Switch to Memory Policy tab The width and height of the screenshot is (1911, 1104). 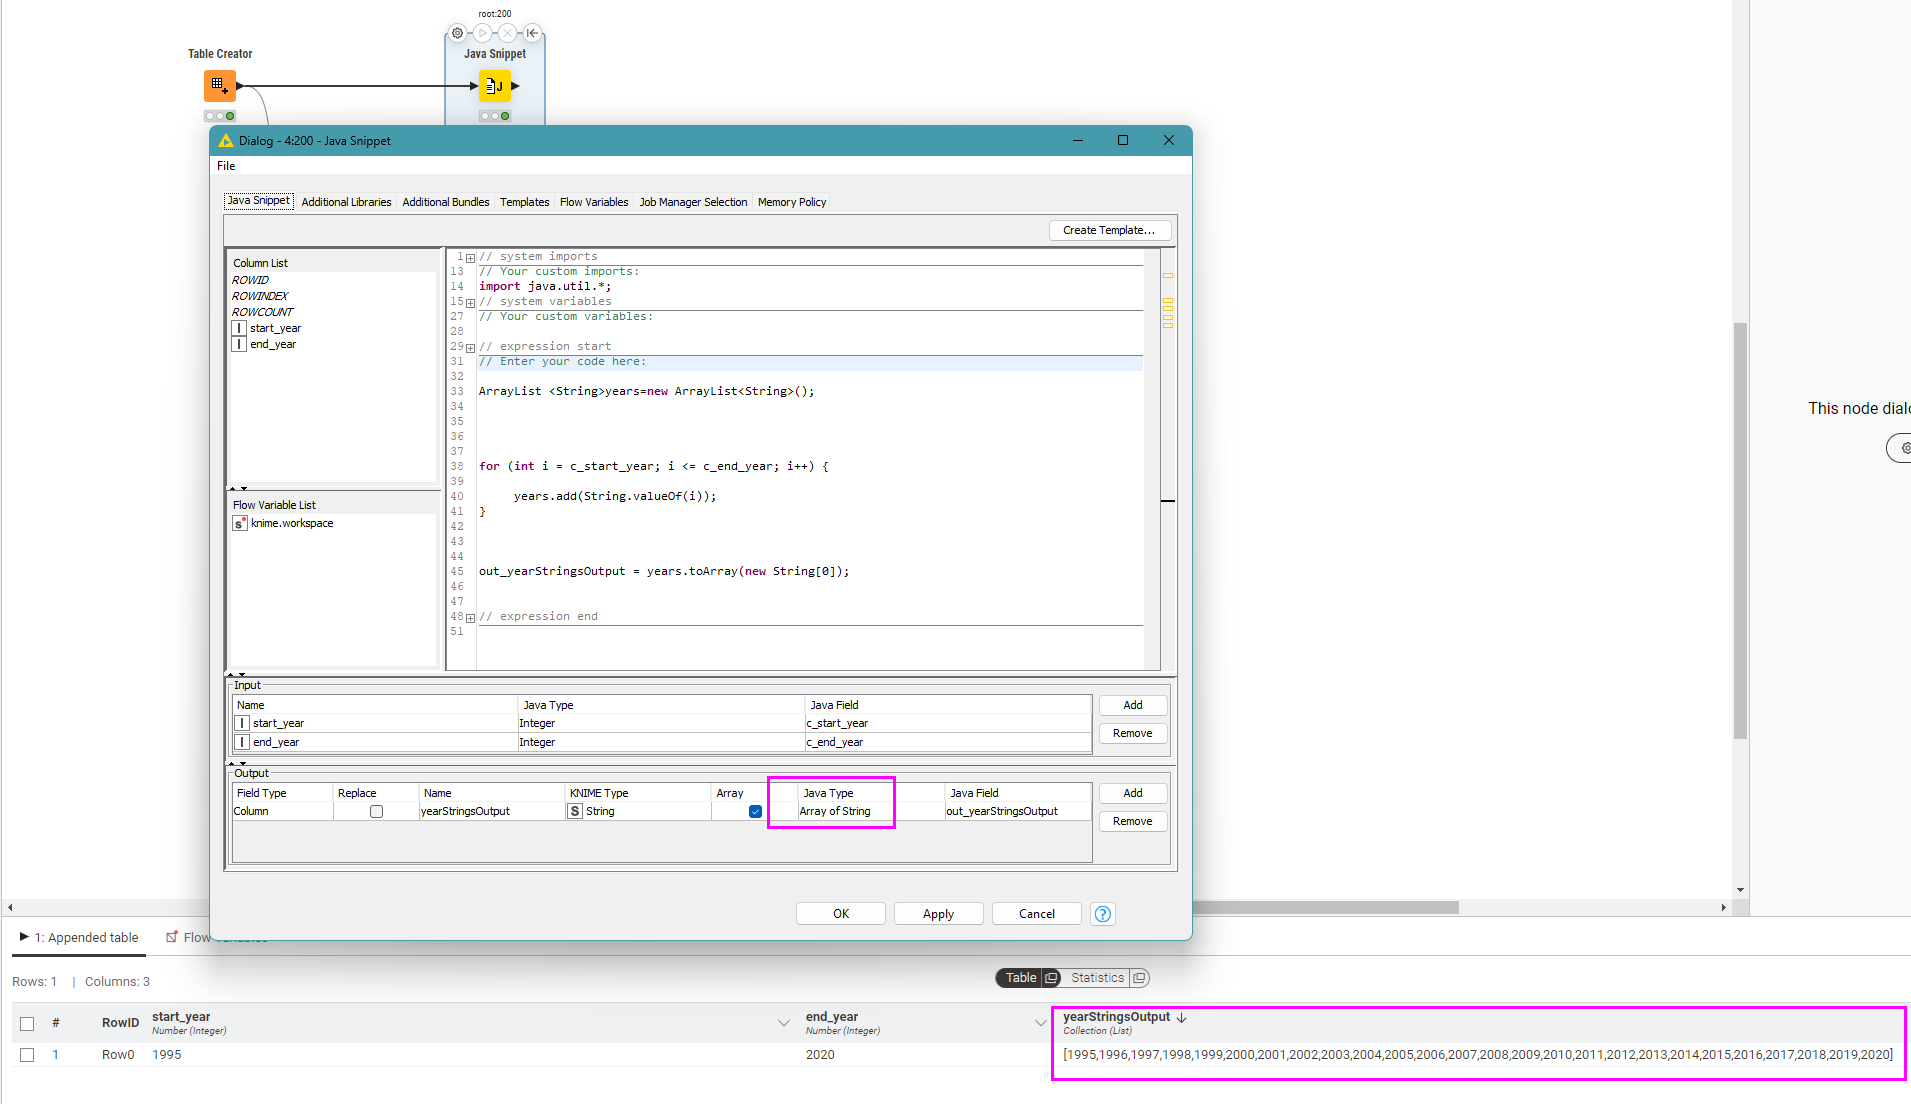tap(792, 202)
